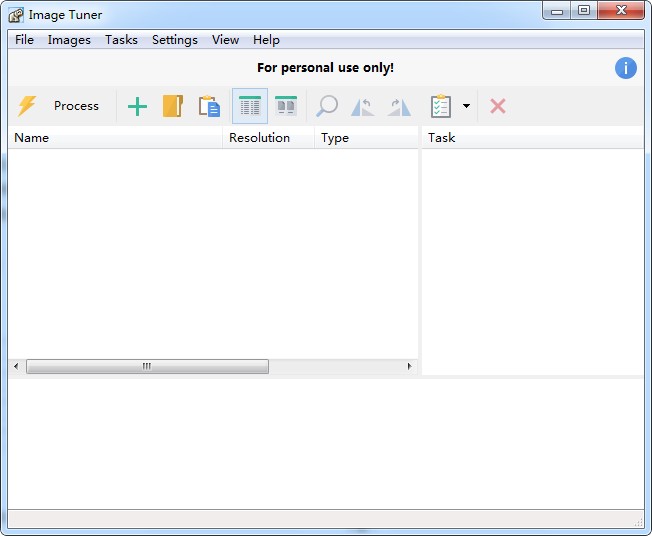The width and height of the screenshot is (652, 536).
Task: Click the Task column header
Action: point(533,138)
